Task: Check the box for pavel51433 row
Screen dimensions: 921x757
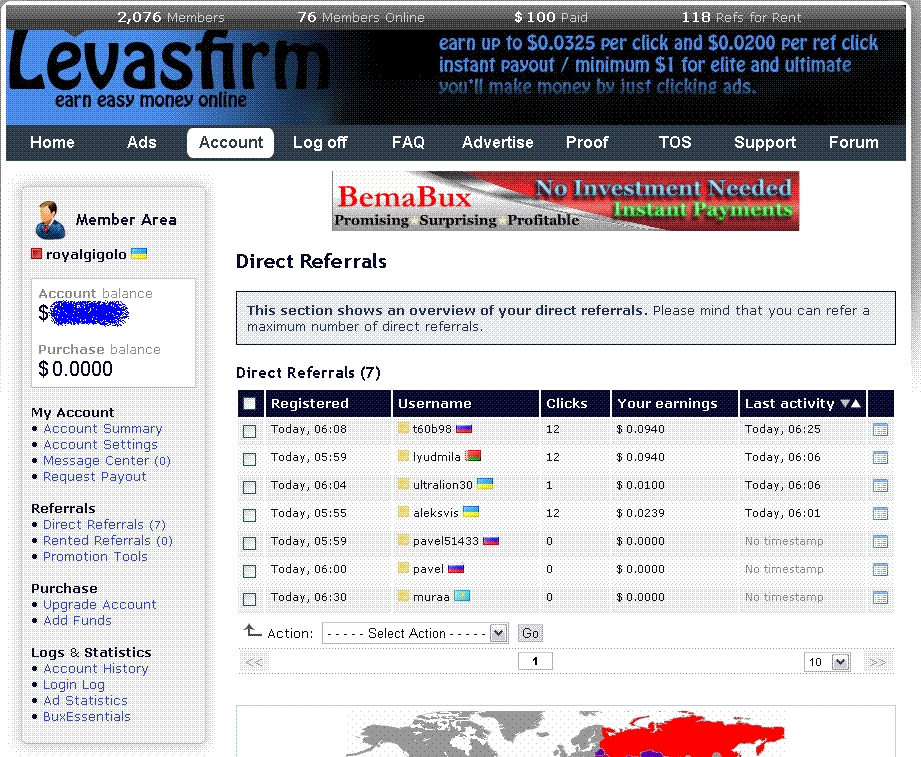Action: point(250,543)
